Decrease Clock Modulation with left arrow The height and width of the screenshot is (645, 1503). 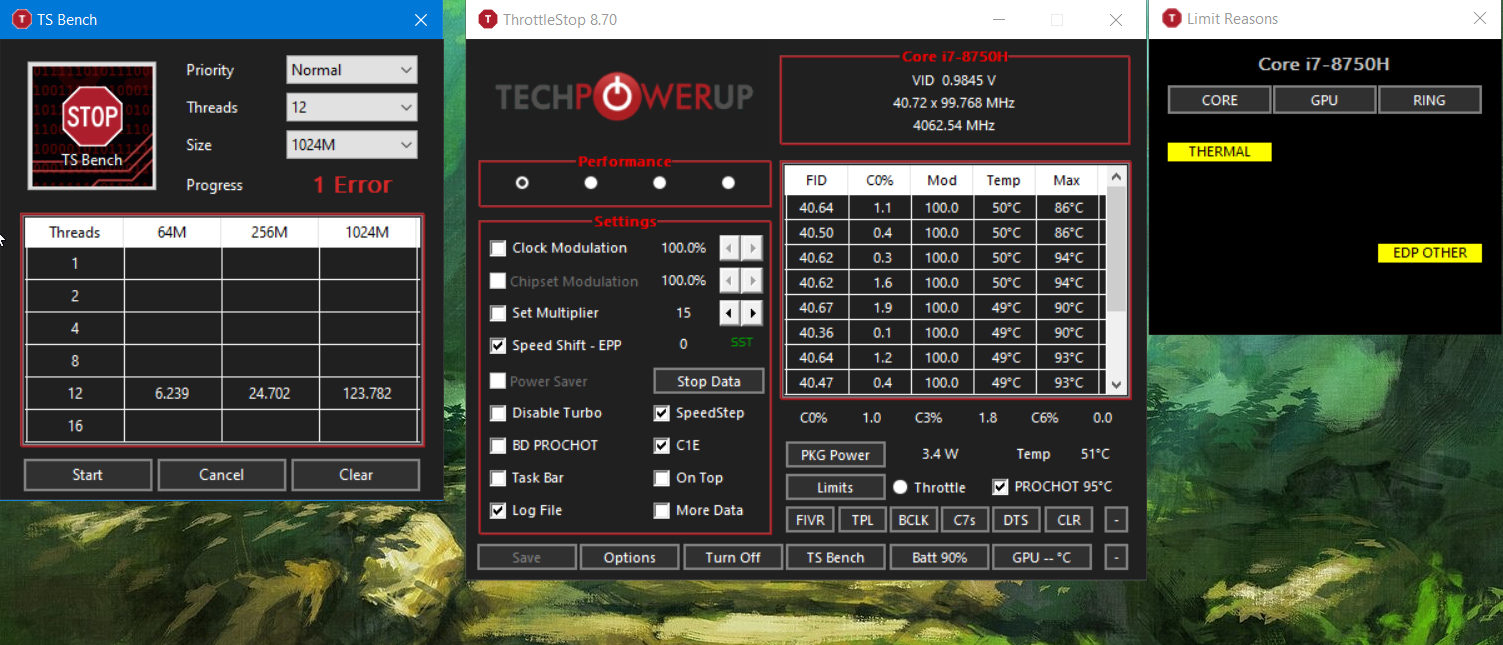pyautogui.click(x=729, y=248)
